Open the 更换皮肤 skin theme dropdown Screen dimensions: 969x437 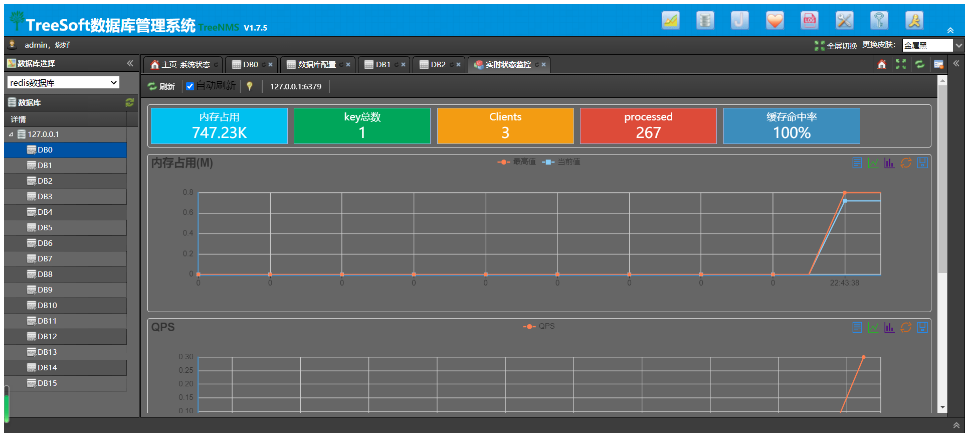click(x=931, y=45)
